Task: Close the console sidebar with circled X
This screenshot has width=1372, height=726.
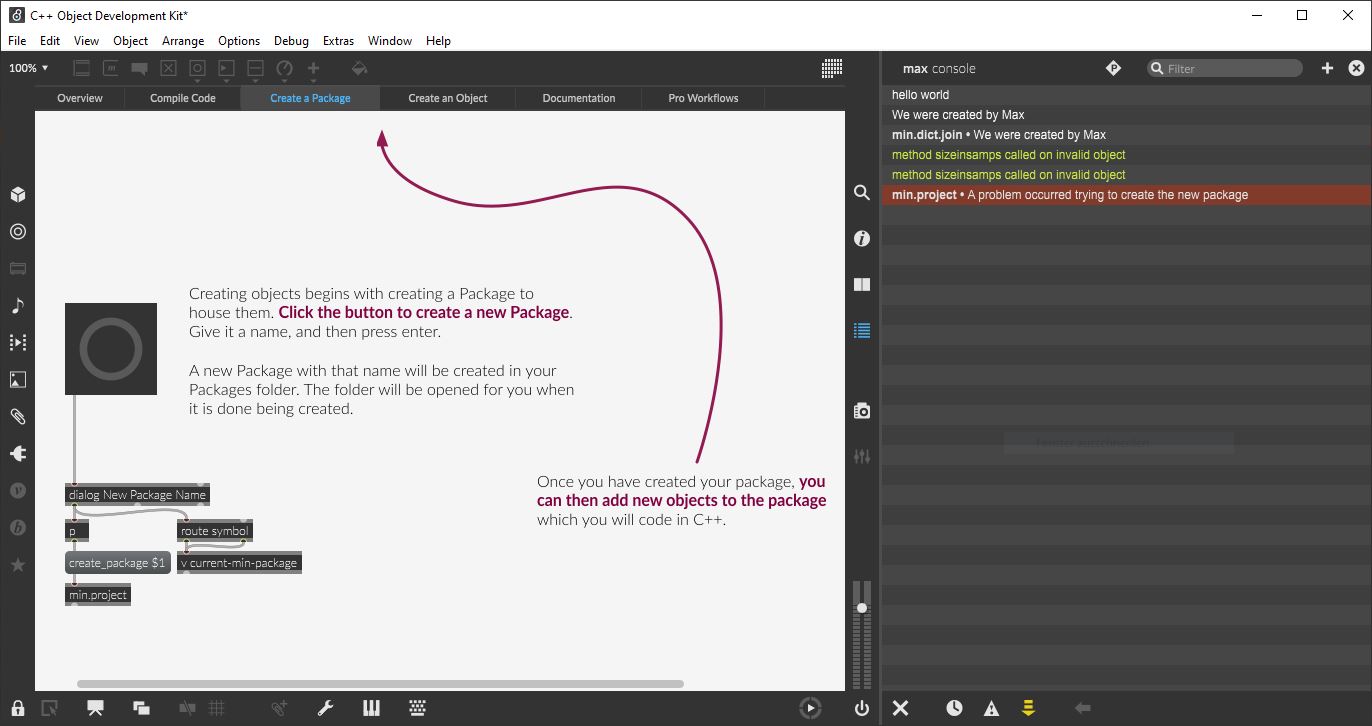Action: [x=1356, y=68]
